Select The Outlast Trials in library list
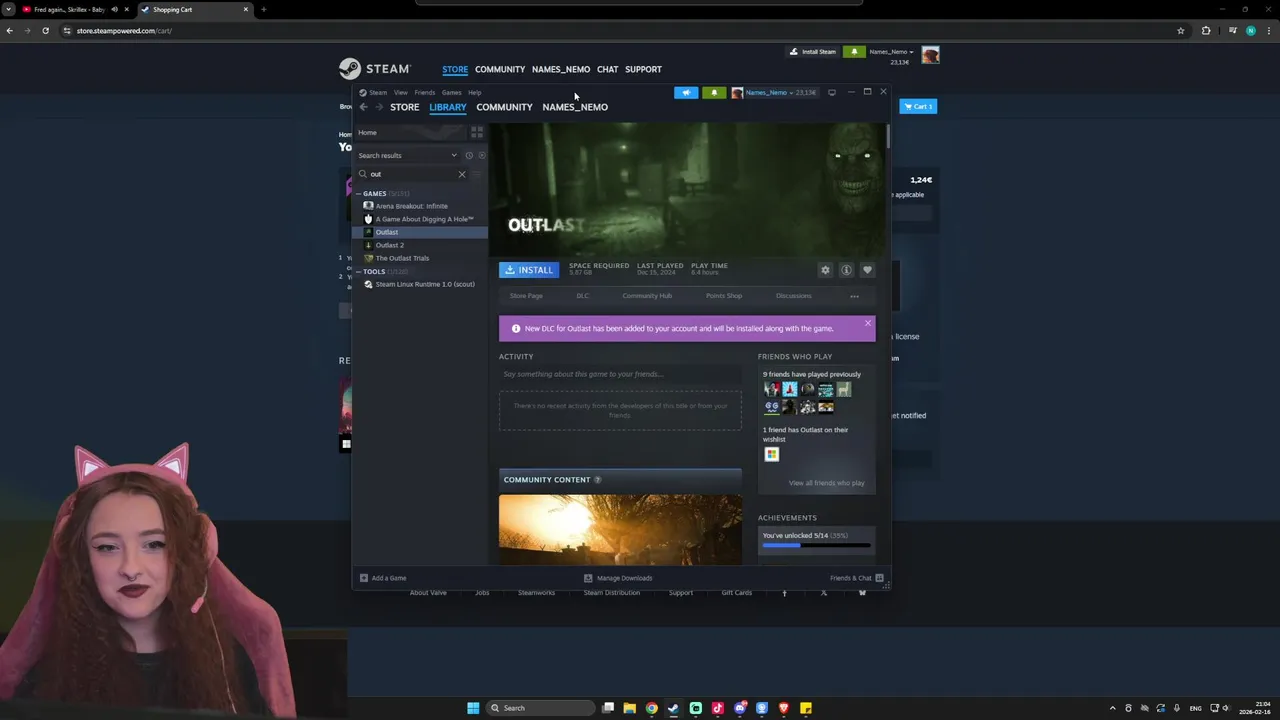Viewport: 1280px width, 720px height. pos(402,258)
